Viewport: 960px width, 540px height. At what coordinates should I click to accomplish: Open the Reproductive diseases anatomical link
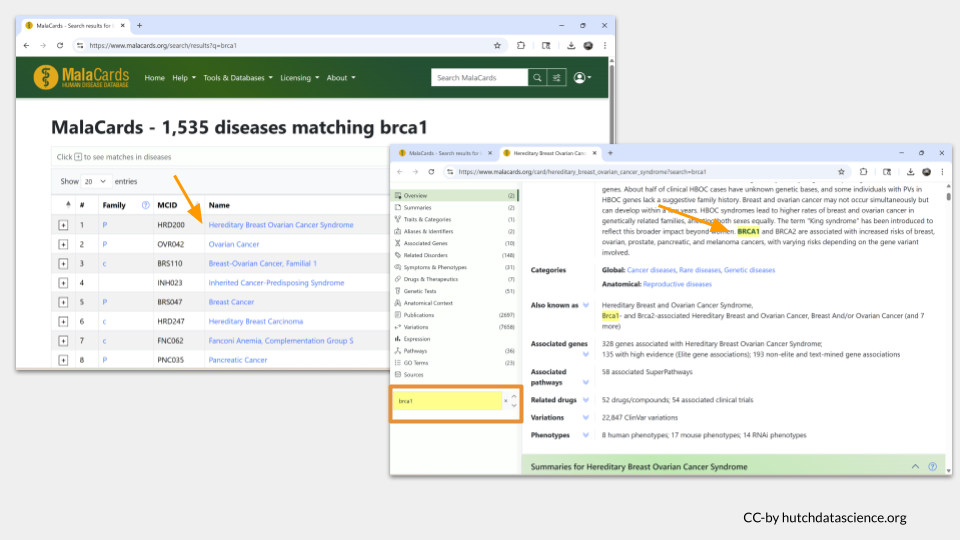[677, 284]
